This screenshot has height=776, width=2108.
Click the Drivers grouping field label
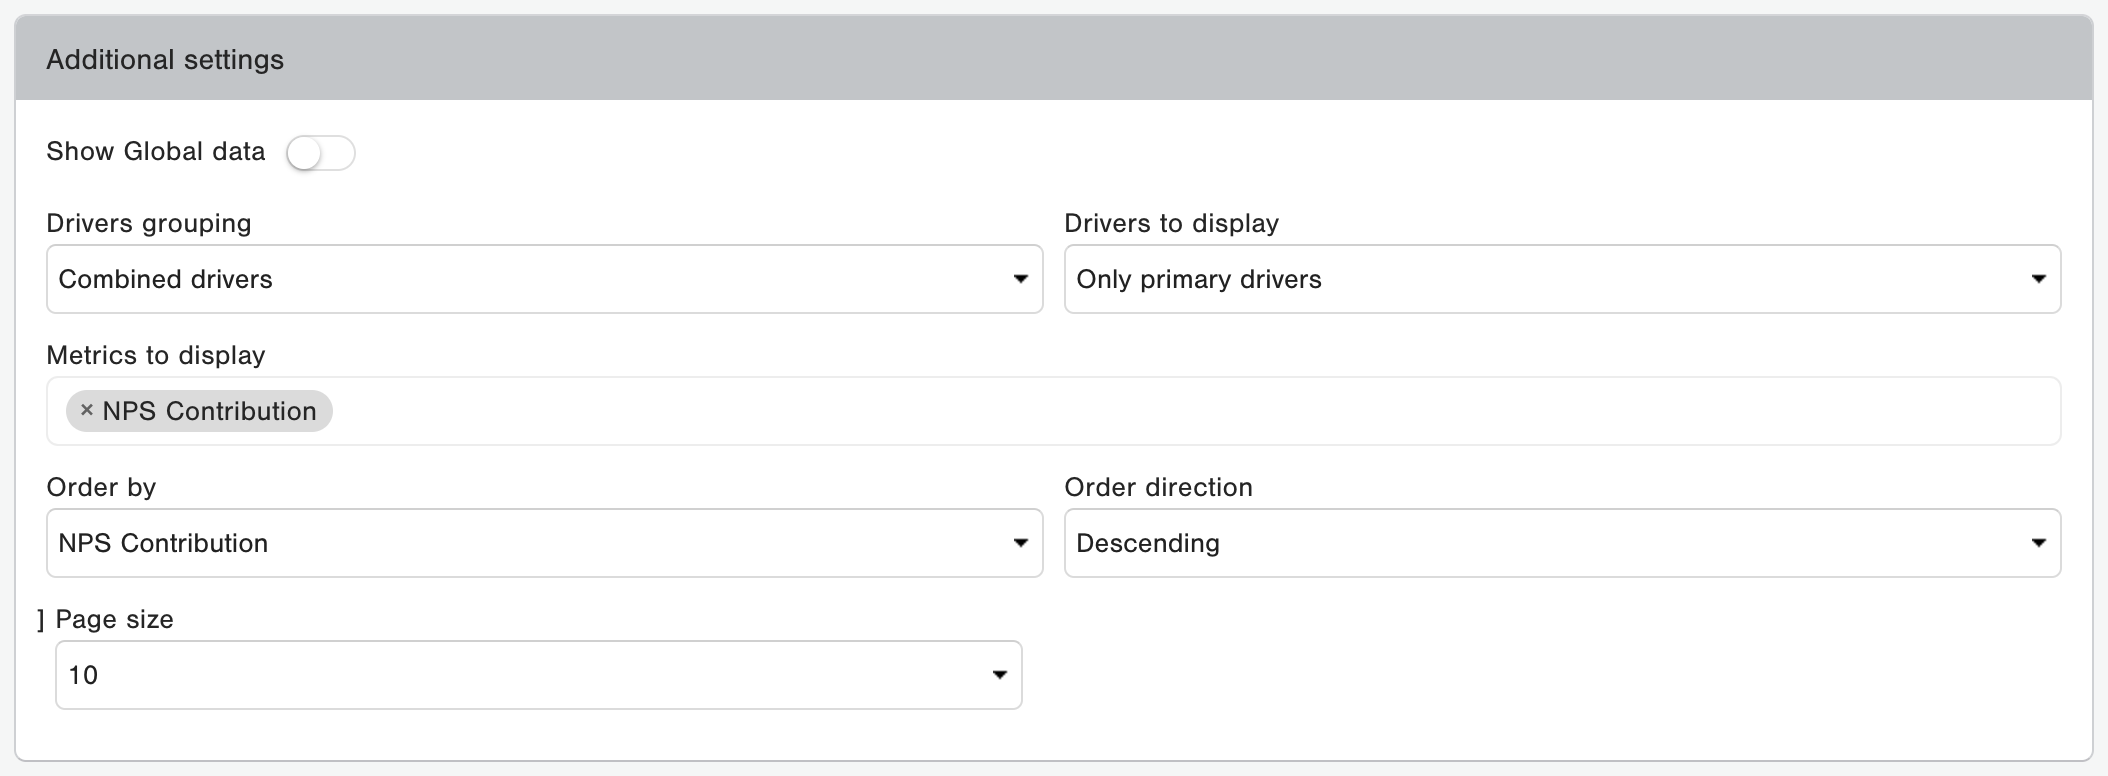tap(149, 223)
